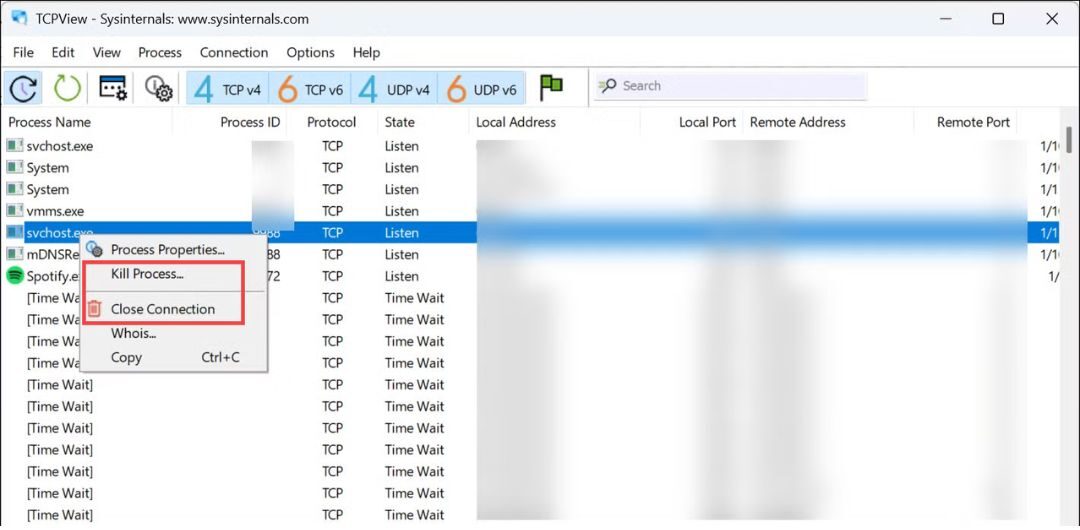Screen dimensions: 1080x530
Task: Click the Spotify process icon
Action: coord(14,276)
